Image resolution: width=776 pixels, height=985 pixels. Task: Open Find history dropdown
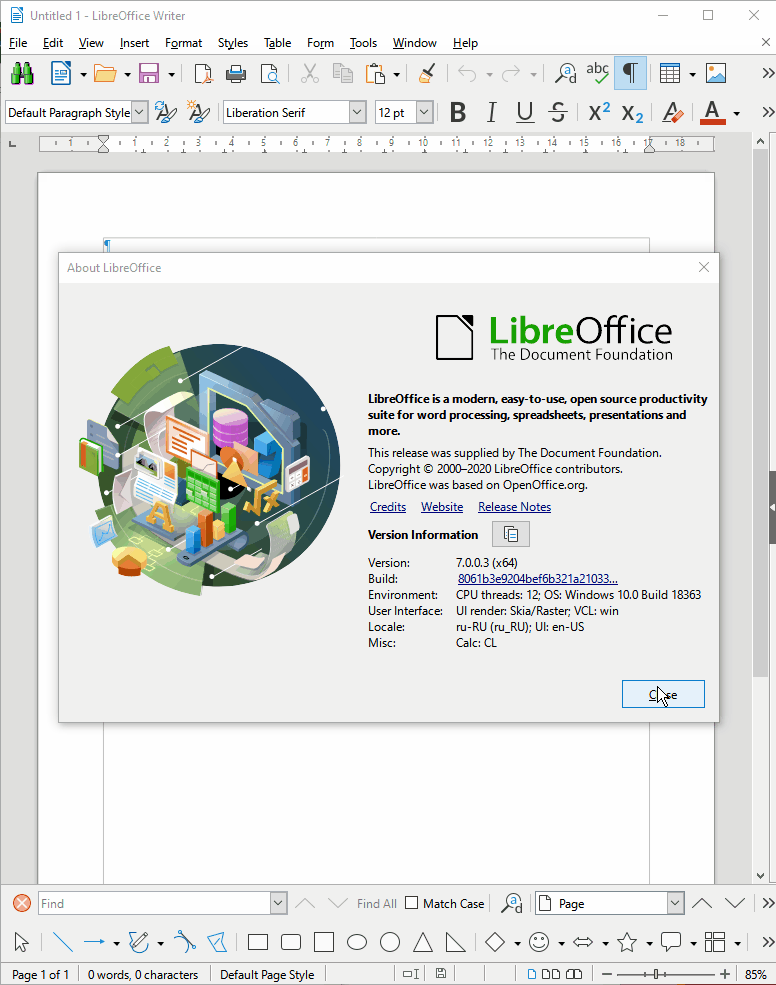click(x=278, y=903)
